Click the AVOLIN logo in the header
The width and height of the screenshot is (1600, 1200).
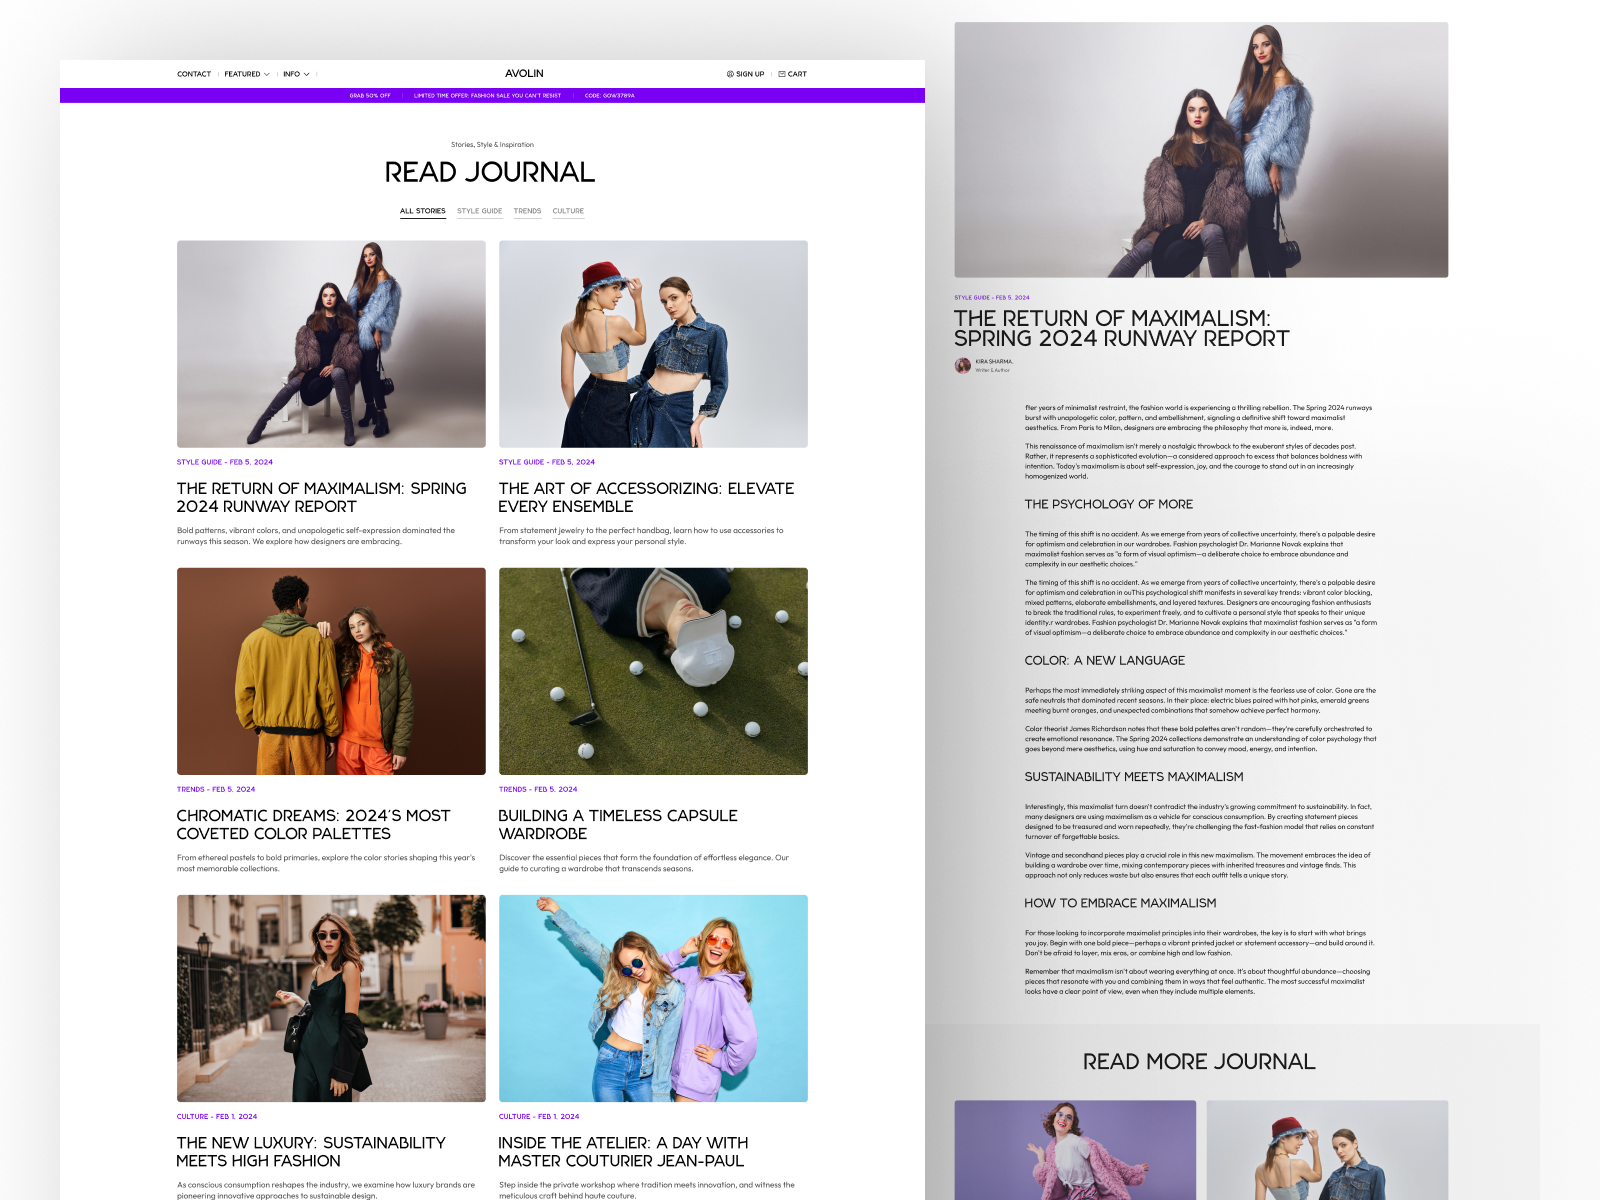coord(524,73)
